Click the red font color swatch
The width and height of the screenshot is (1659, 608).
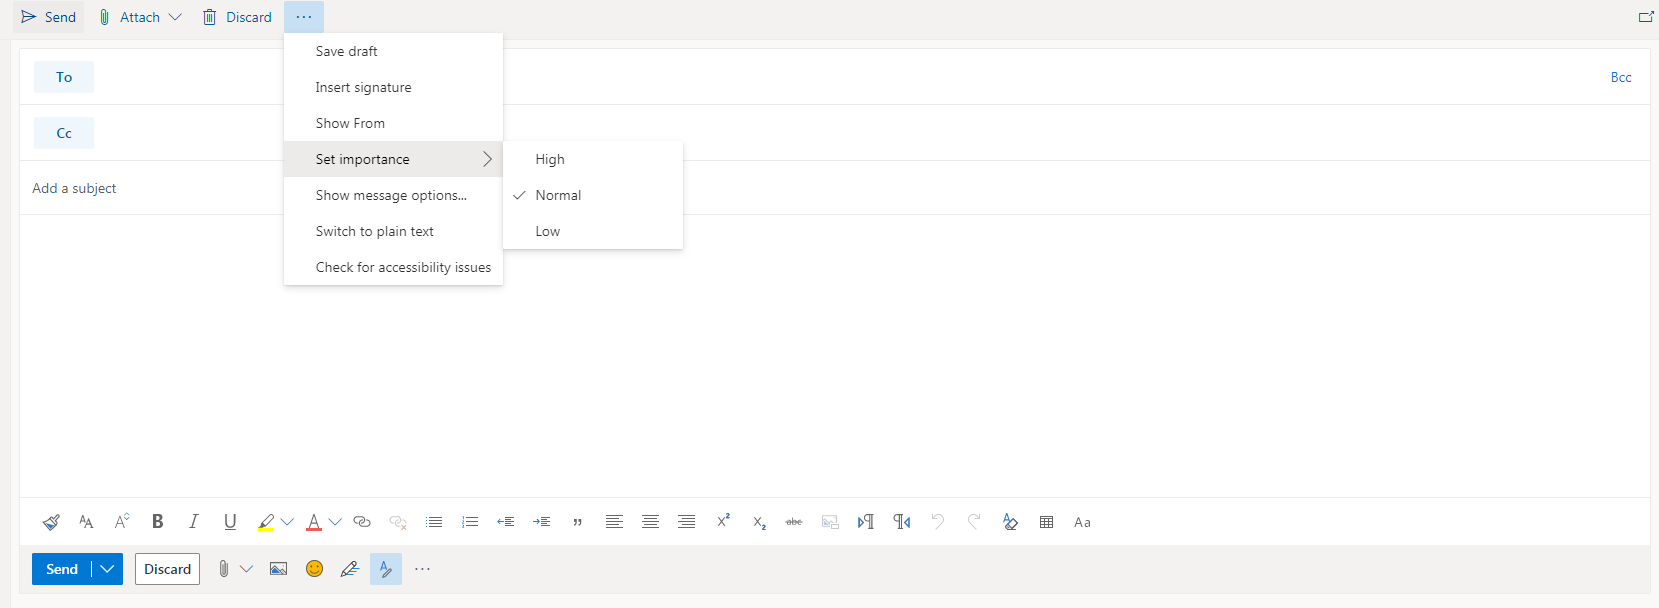pos(314,522)
